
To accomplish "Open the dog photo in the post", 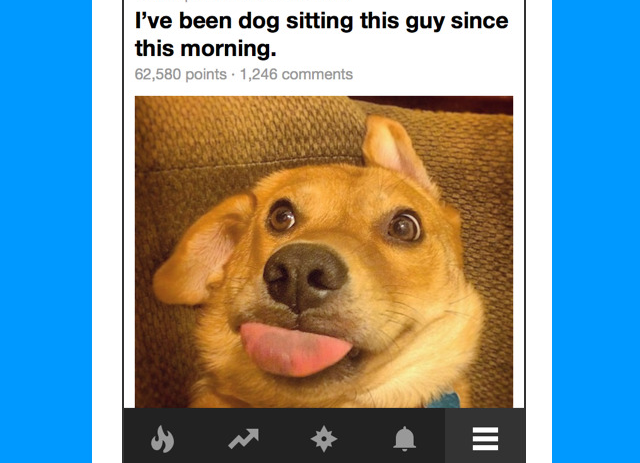I will tap(324, 252).
